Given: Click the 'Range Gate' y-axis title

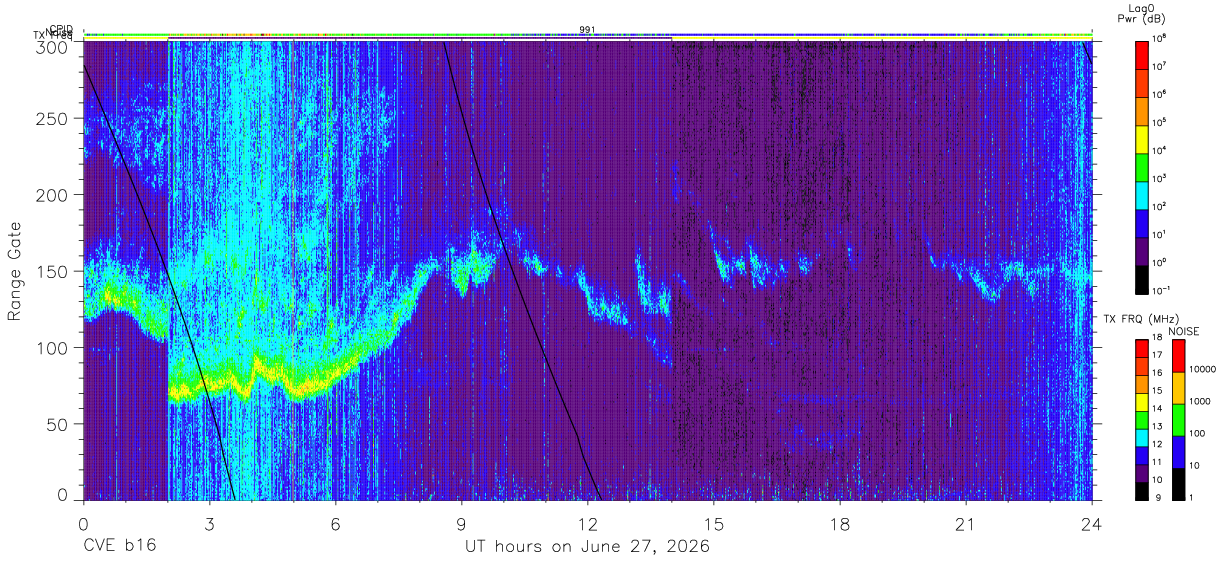Looking at the screenshot, I should point(15,271).
